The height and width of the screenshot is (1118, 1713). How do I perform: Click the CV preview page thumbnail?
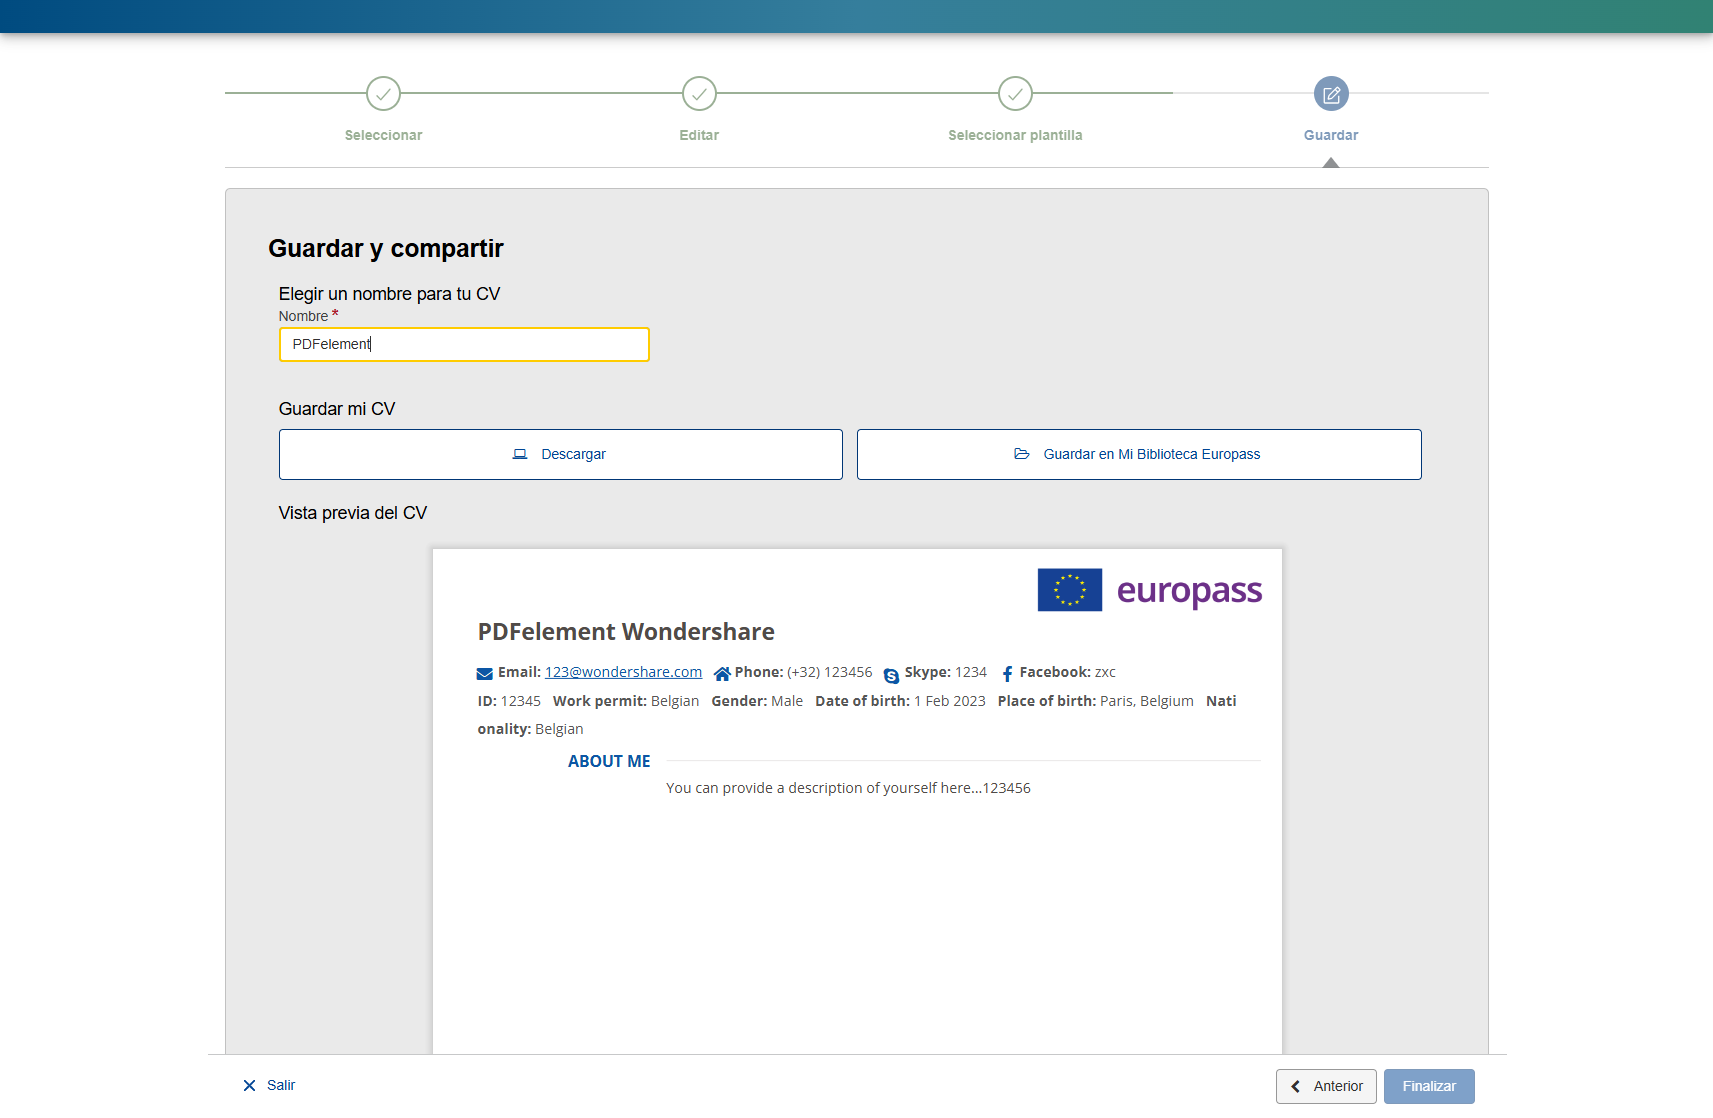coord(857,801)
